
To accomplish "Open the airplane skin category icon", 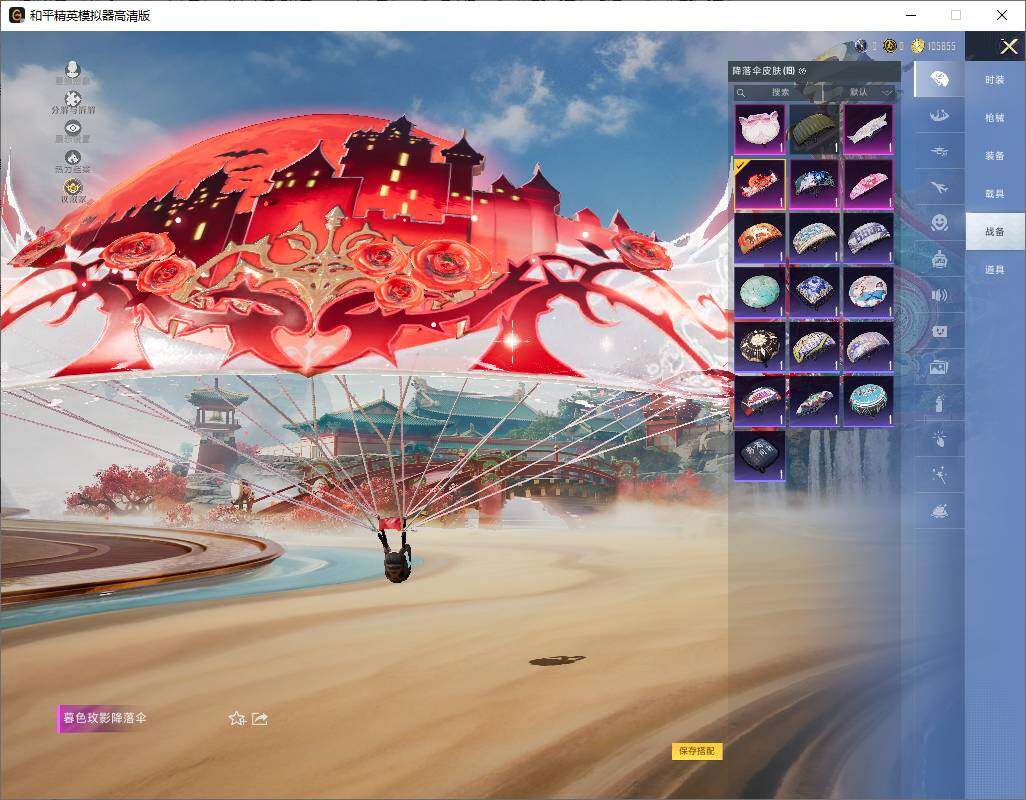I will coord(938,187).
